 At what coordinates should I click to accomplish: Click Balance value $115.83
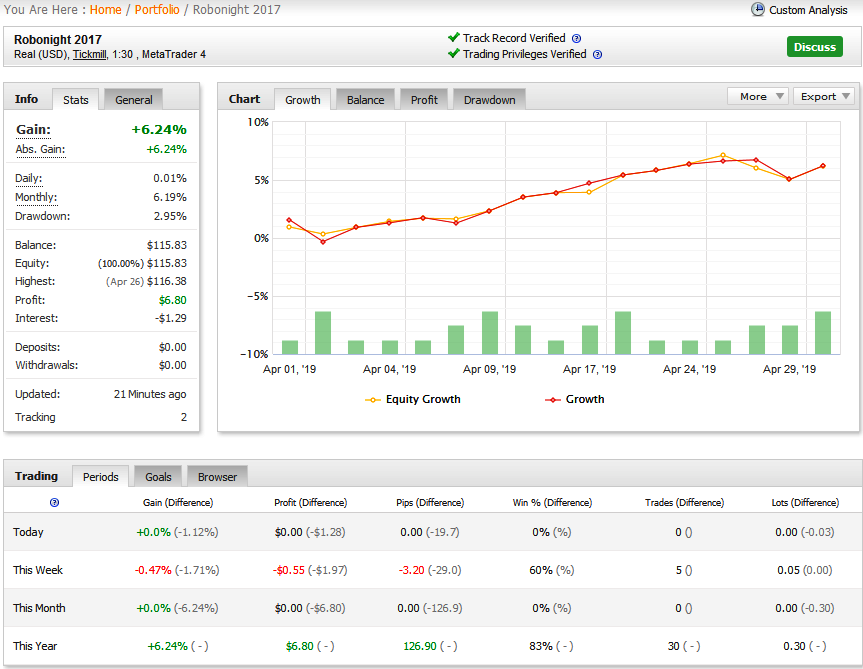[x=167, y=245]
